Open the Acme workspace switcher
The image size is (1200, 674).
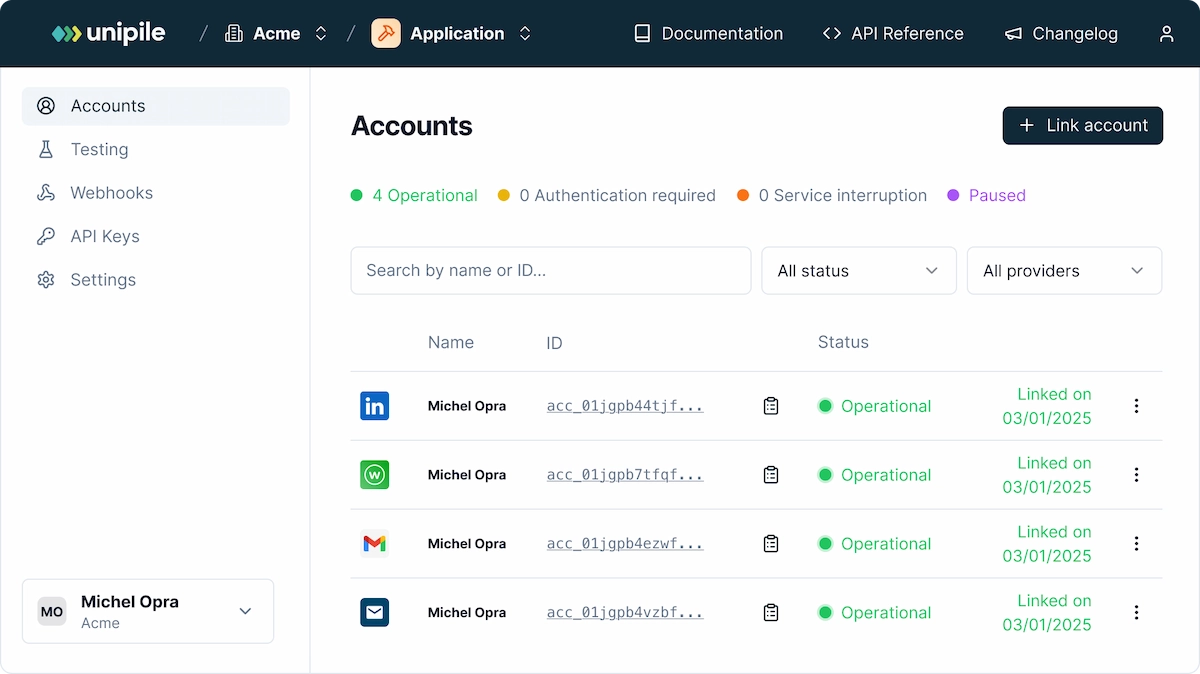click(x=277, y=34)
